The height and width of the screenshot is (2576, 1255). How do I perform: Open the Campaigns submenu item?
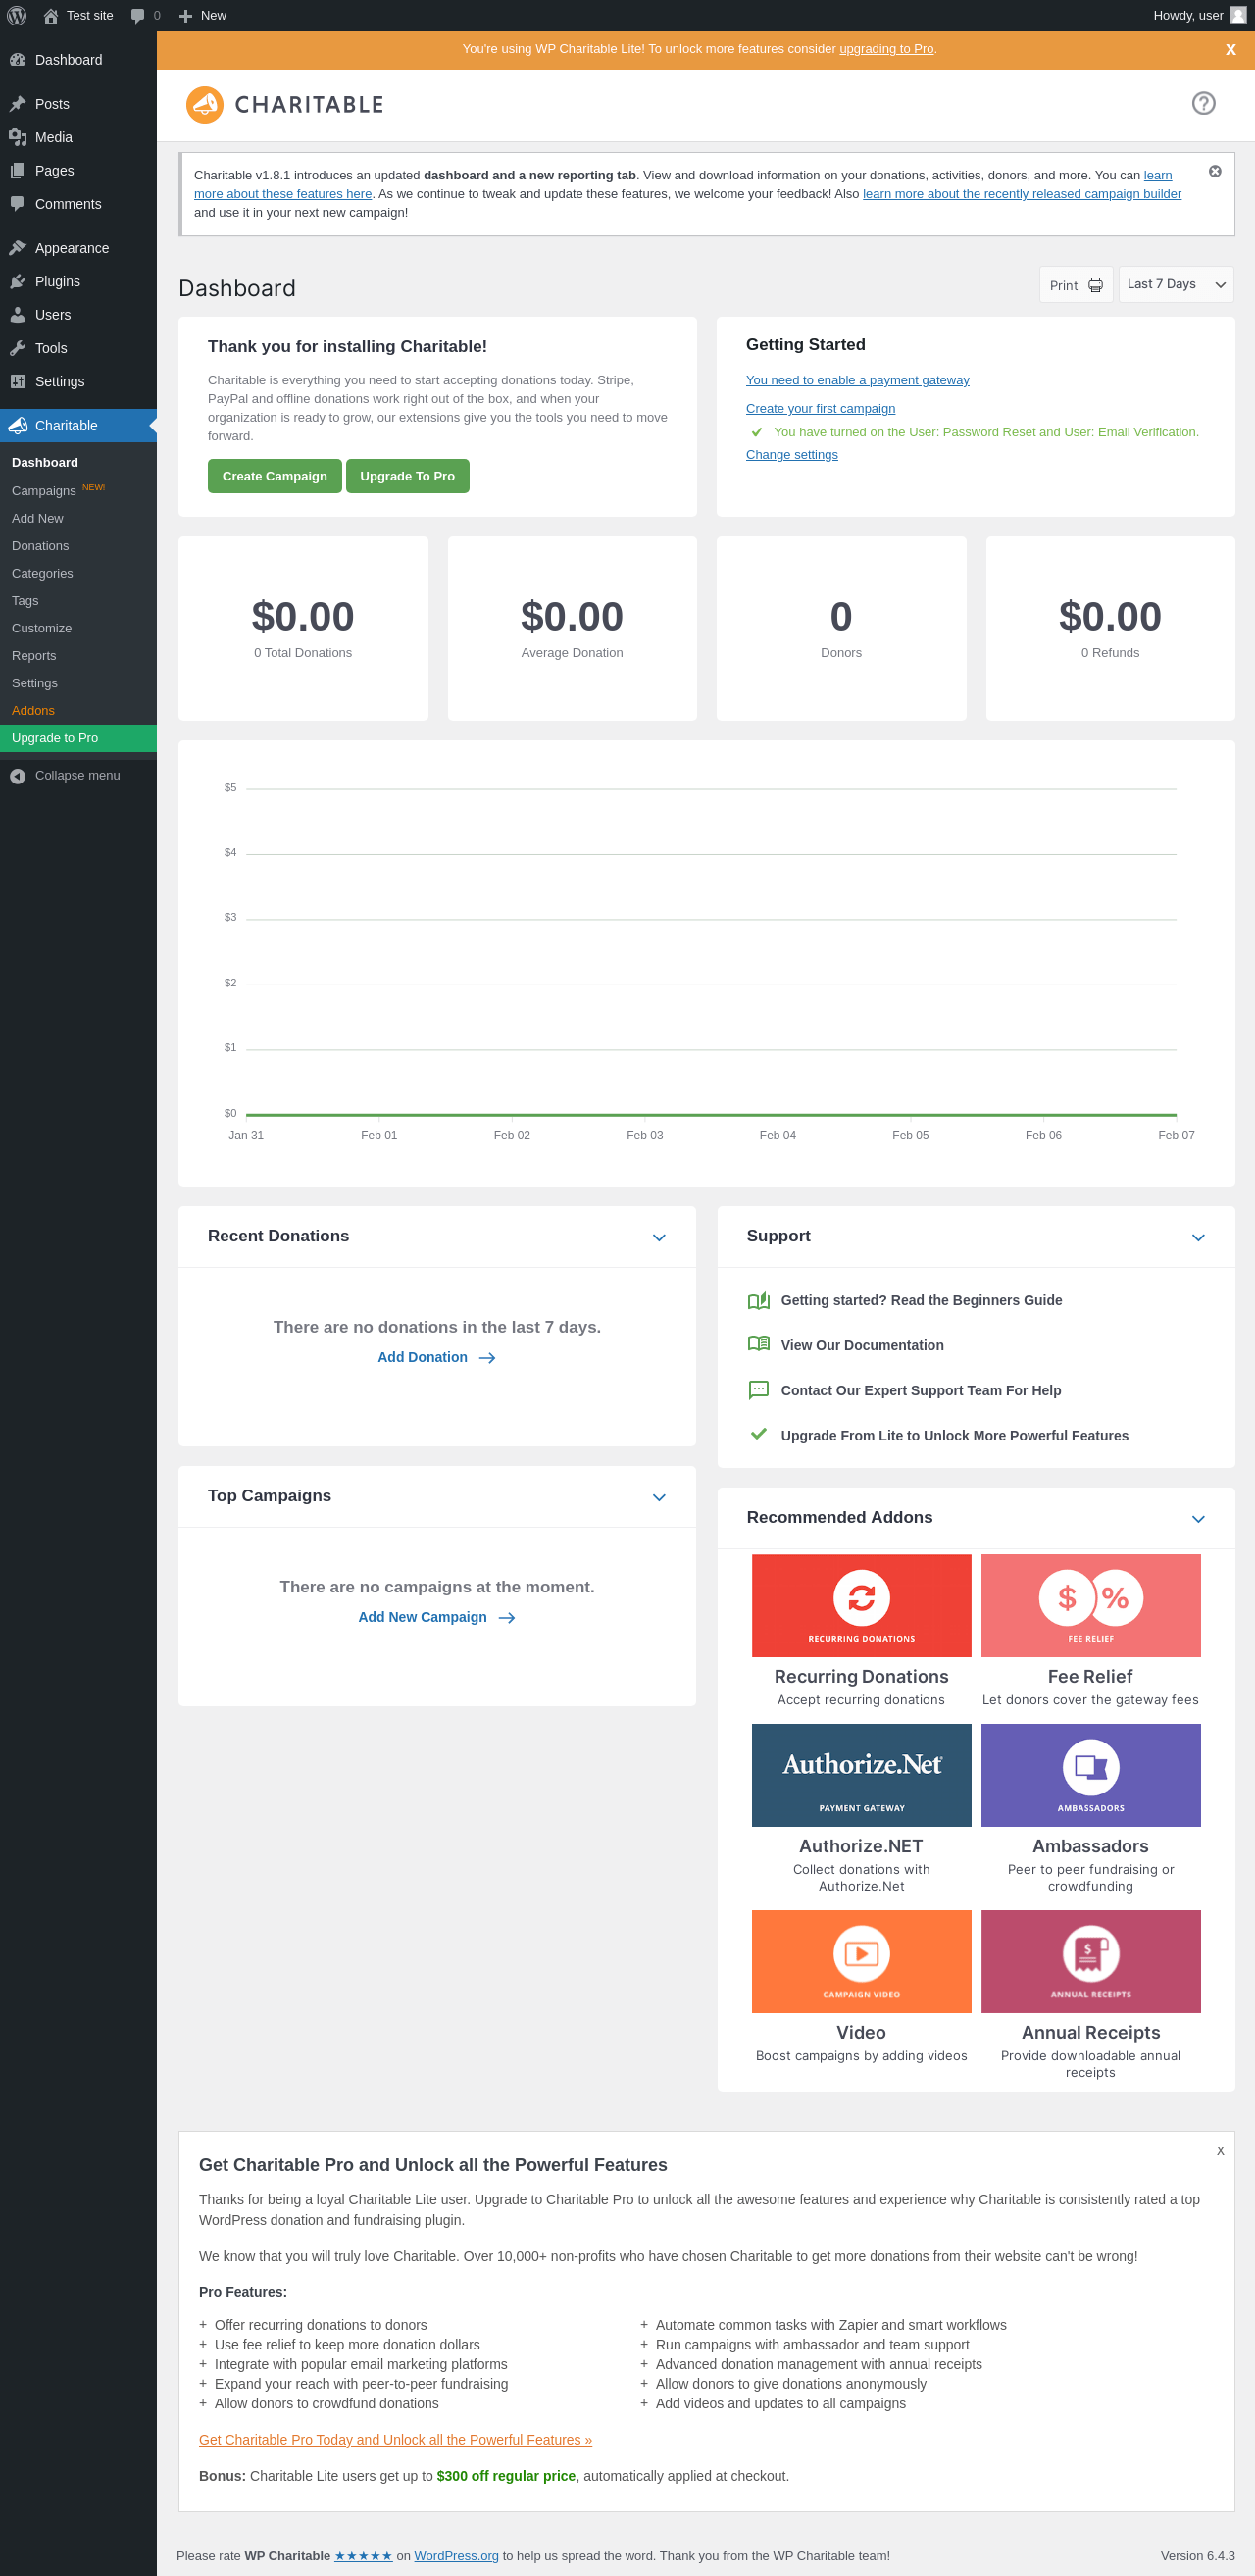pos(78,490)
